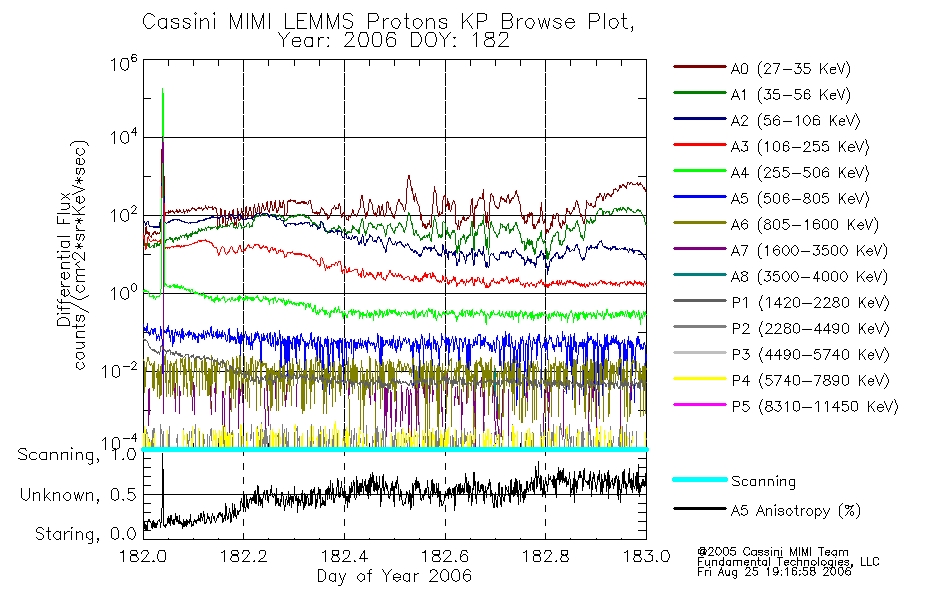
Task: Click the x-axis tick label 182.0
Action: (x=143, y=556)
